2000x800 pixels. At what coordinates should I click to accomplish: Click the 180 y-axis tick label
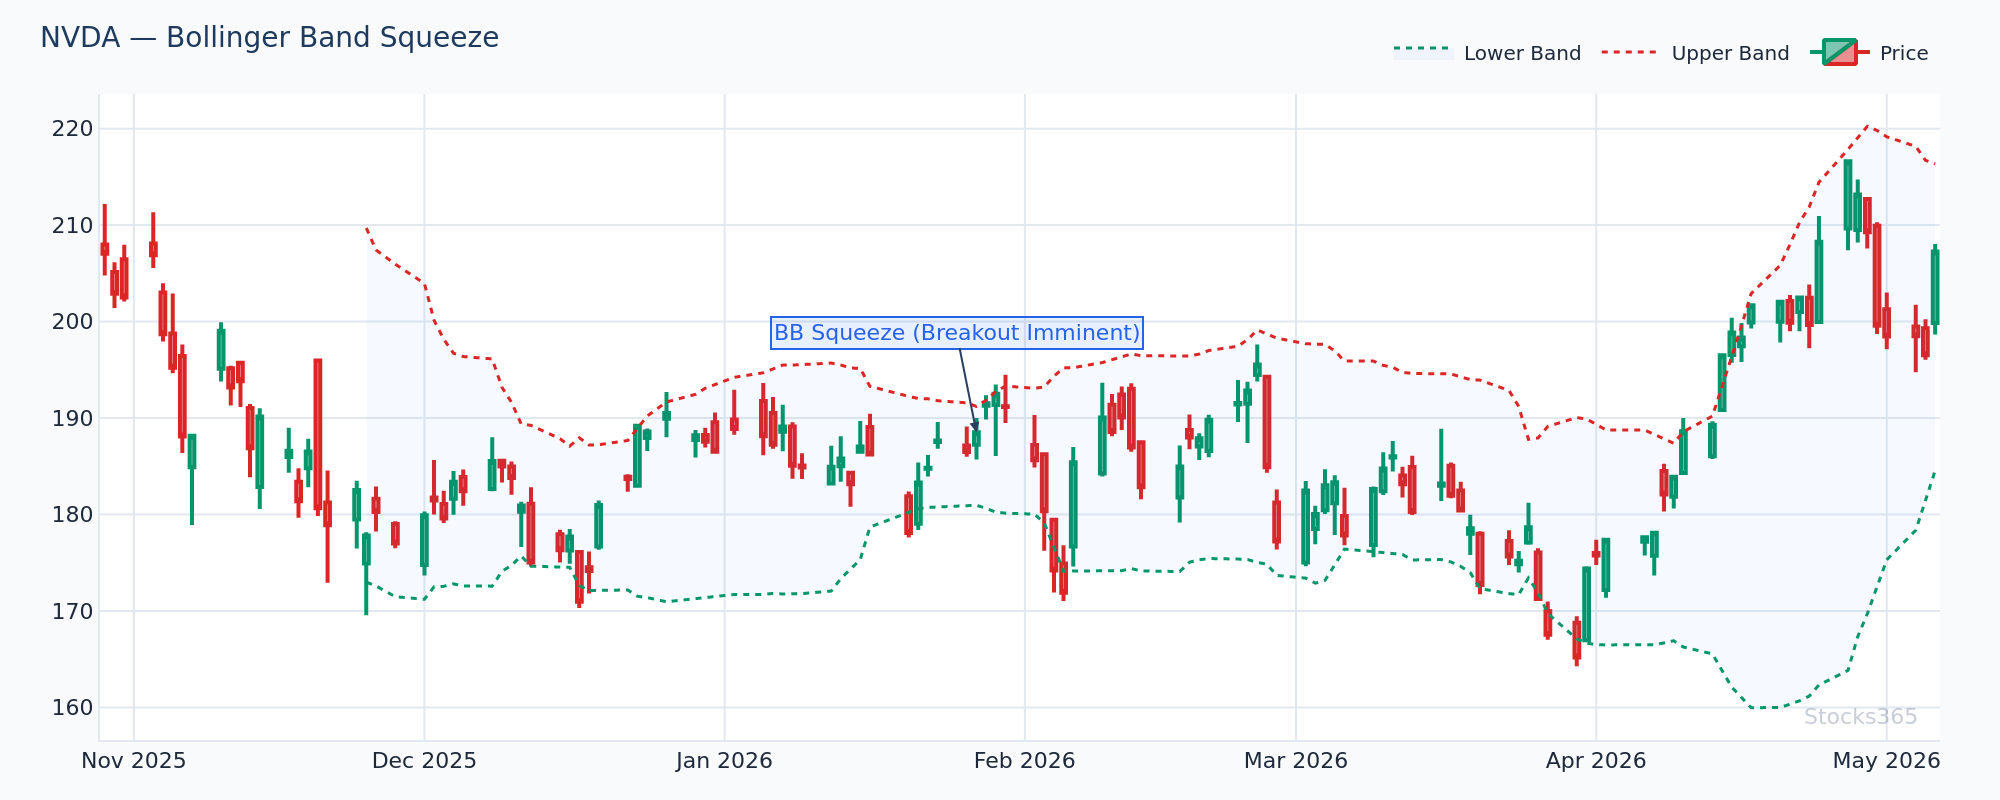[74, 515]
